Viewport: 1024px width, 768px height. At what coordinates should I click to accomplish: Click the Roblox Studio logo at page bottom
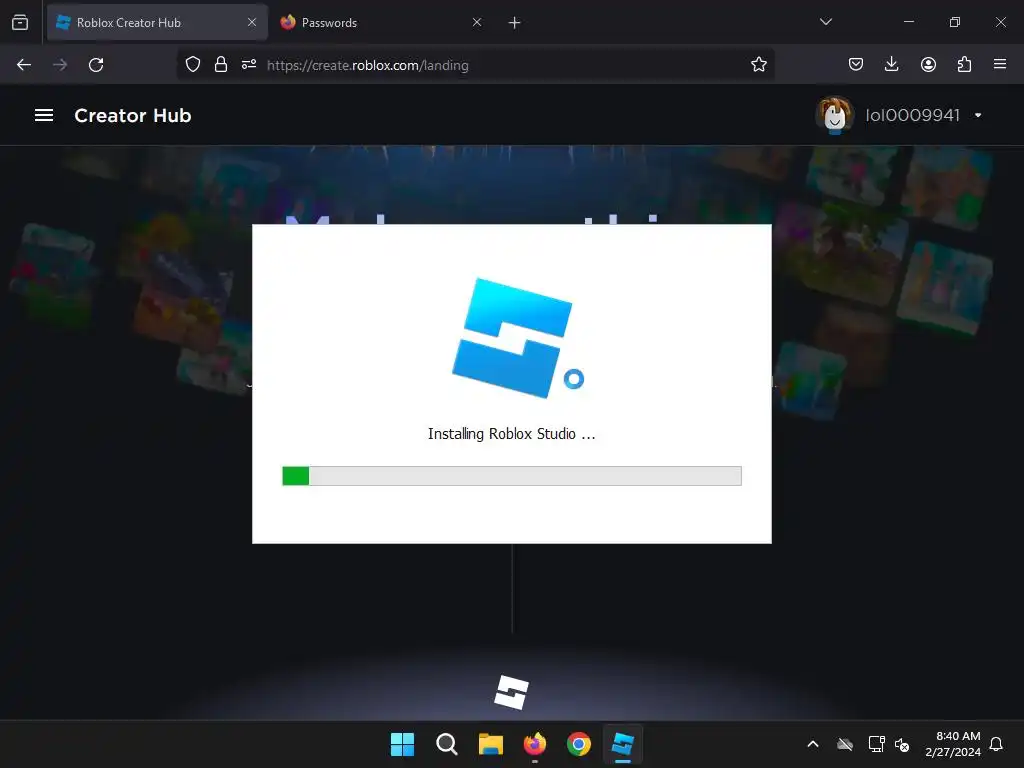(511, 692)
